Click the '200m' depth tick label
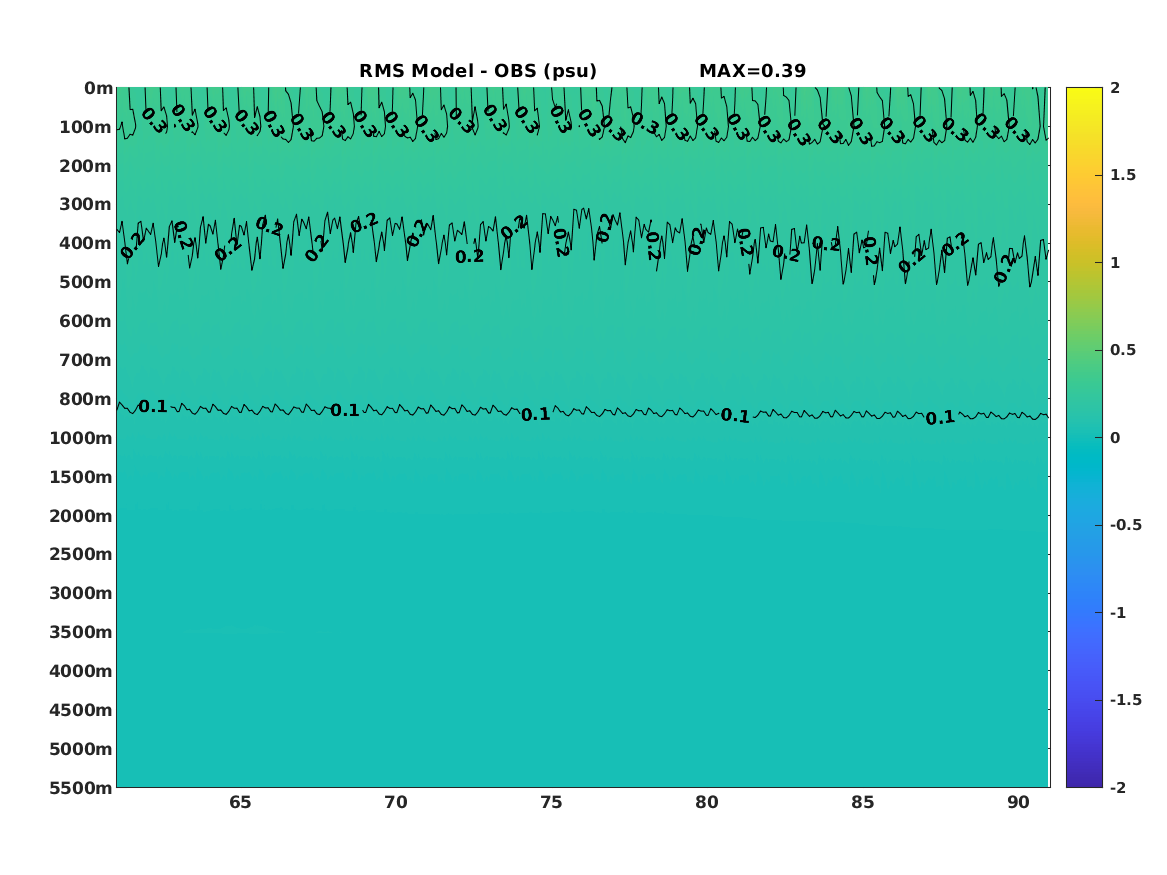Image resolution: width=1167 pixels, height=875 pixels. (x=86, y=166)
